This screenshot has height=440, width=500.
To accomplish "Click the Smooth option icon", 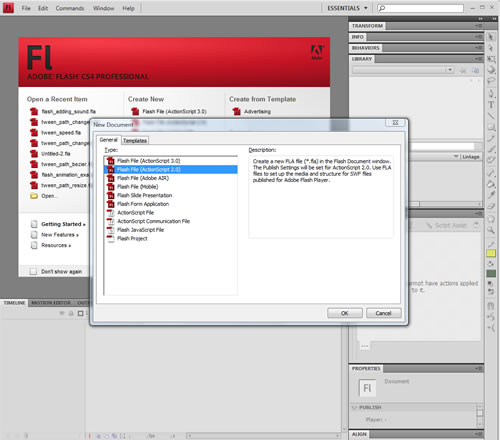I will (491, 317).
